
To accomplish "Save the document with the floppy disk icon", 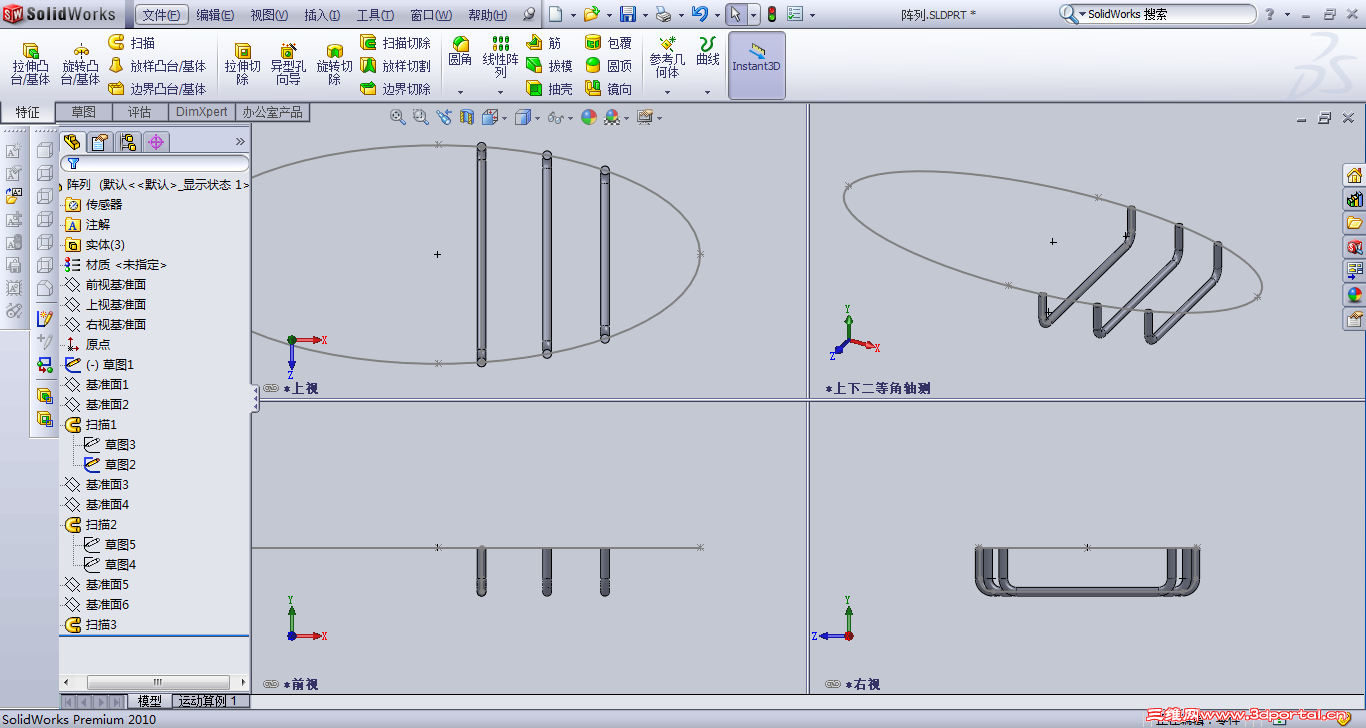I will pyautogui.click(x=628, y=14).
